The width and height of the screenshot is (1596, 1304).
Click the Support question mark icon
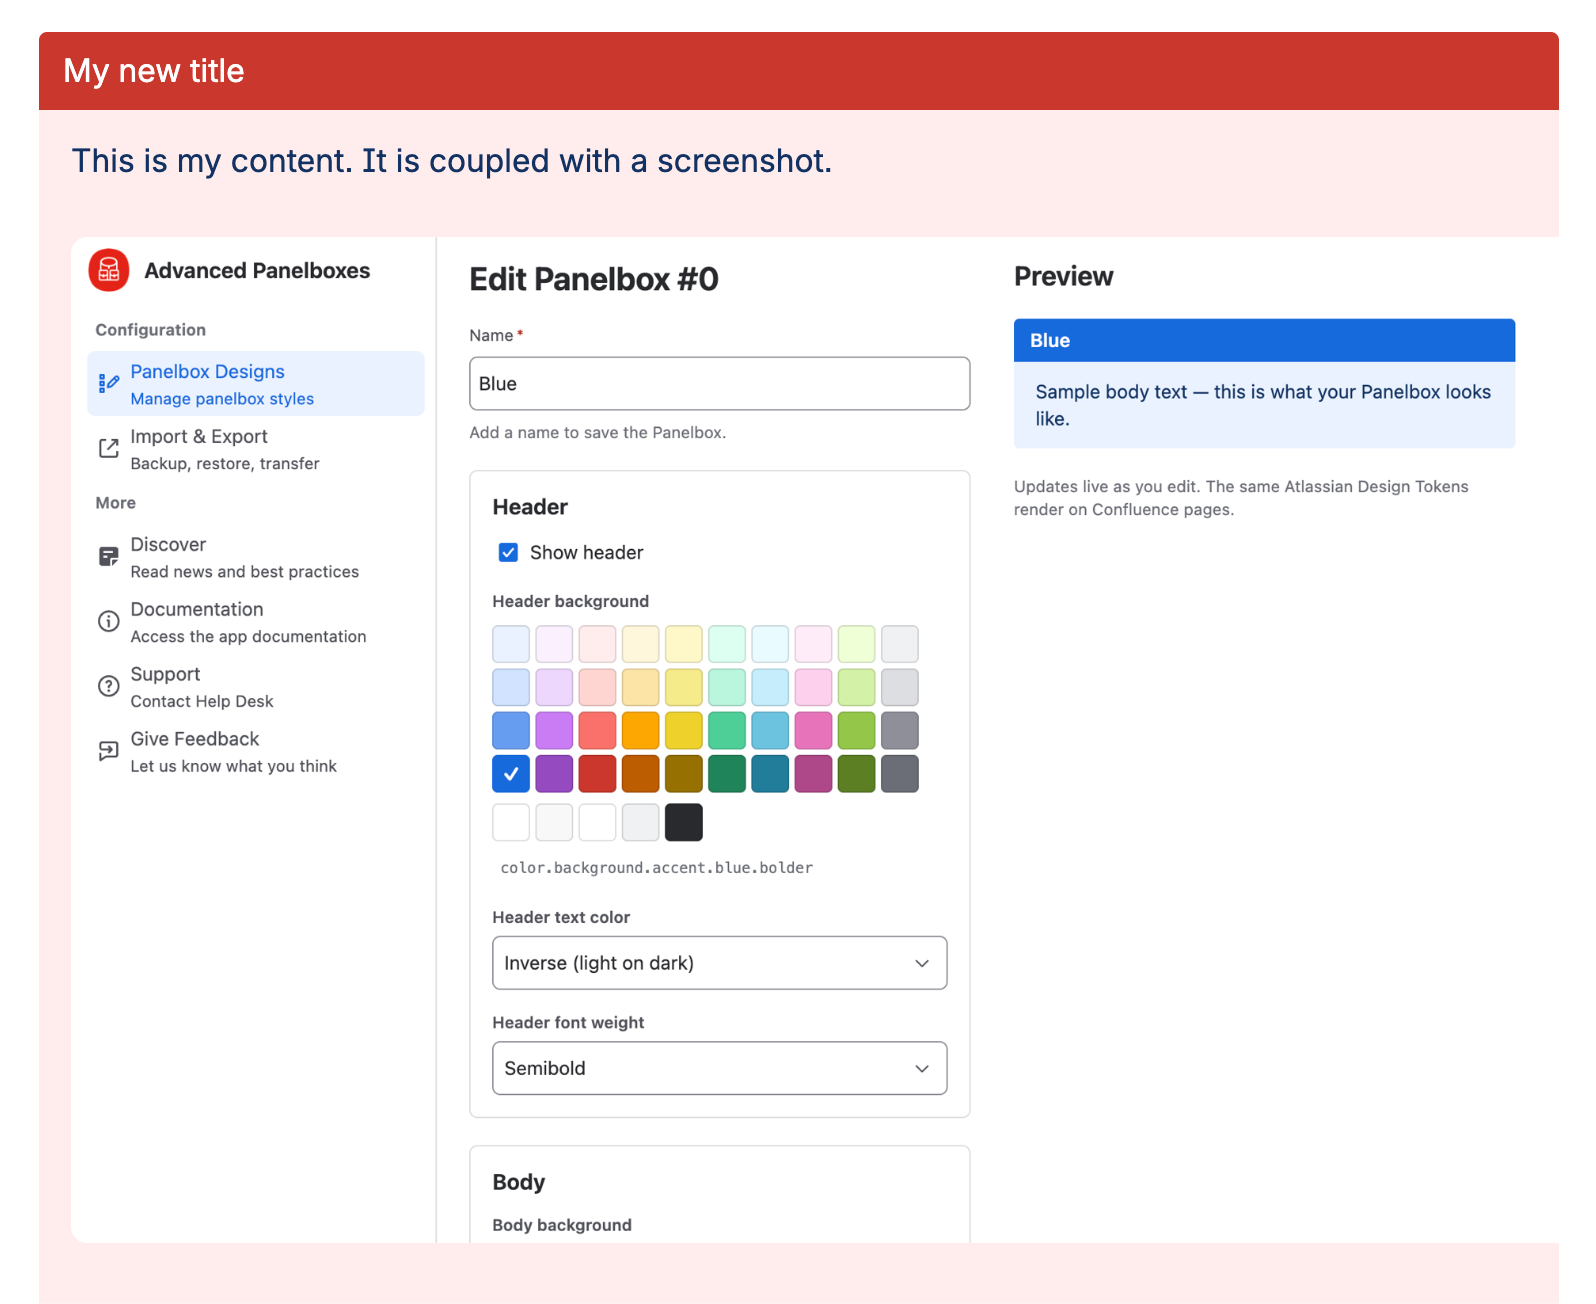(109, 686)
